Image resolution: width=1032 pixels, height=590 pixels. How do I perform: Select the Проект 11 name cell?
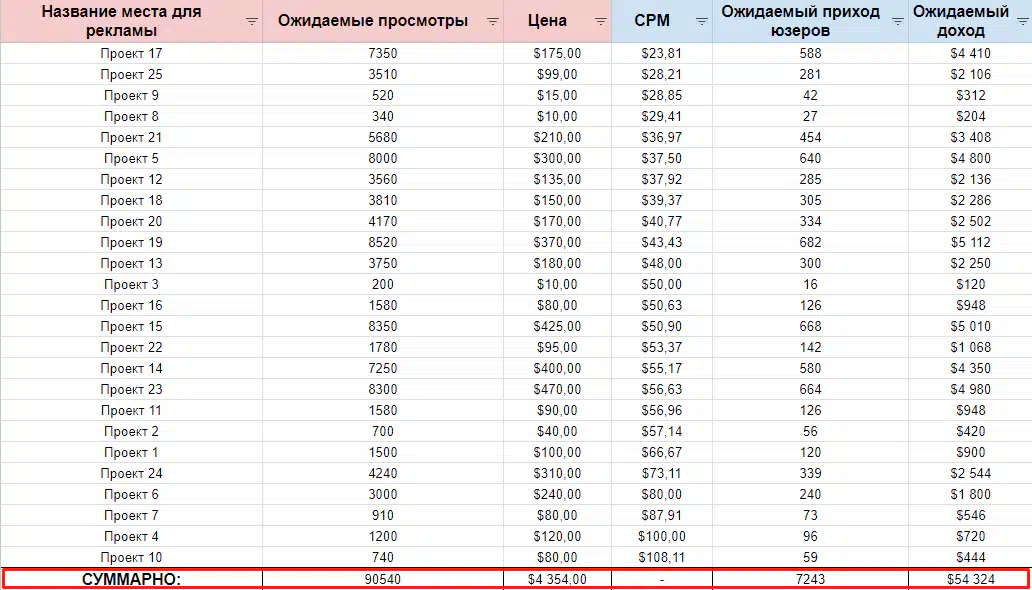[132, 410]
